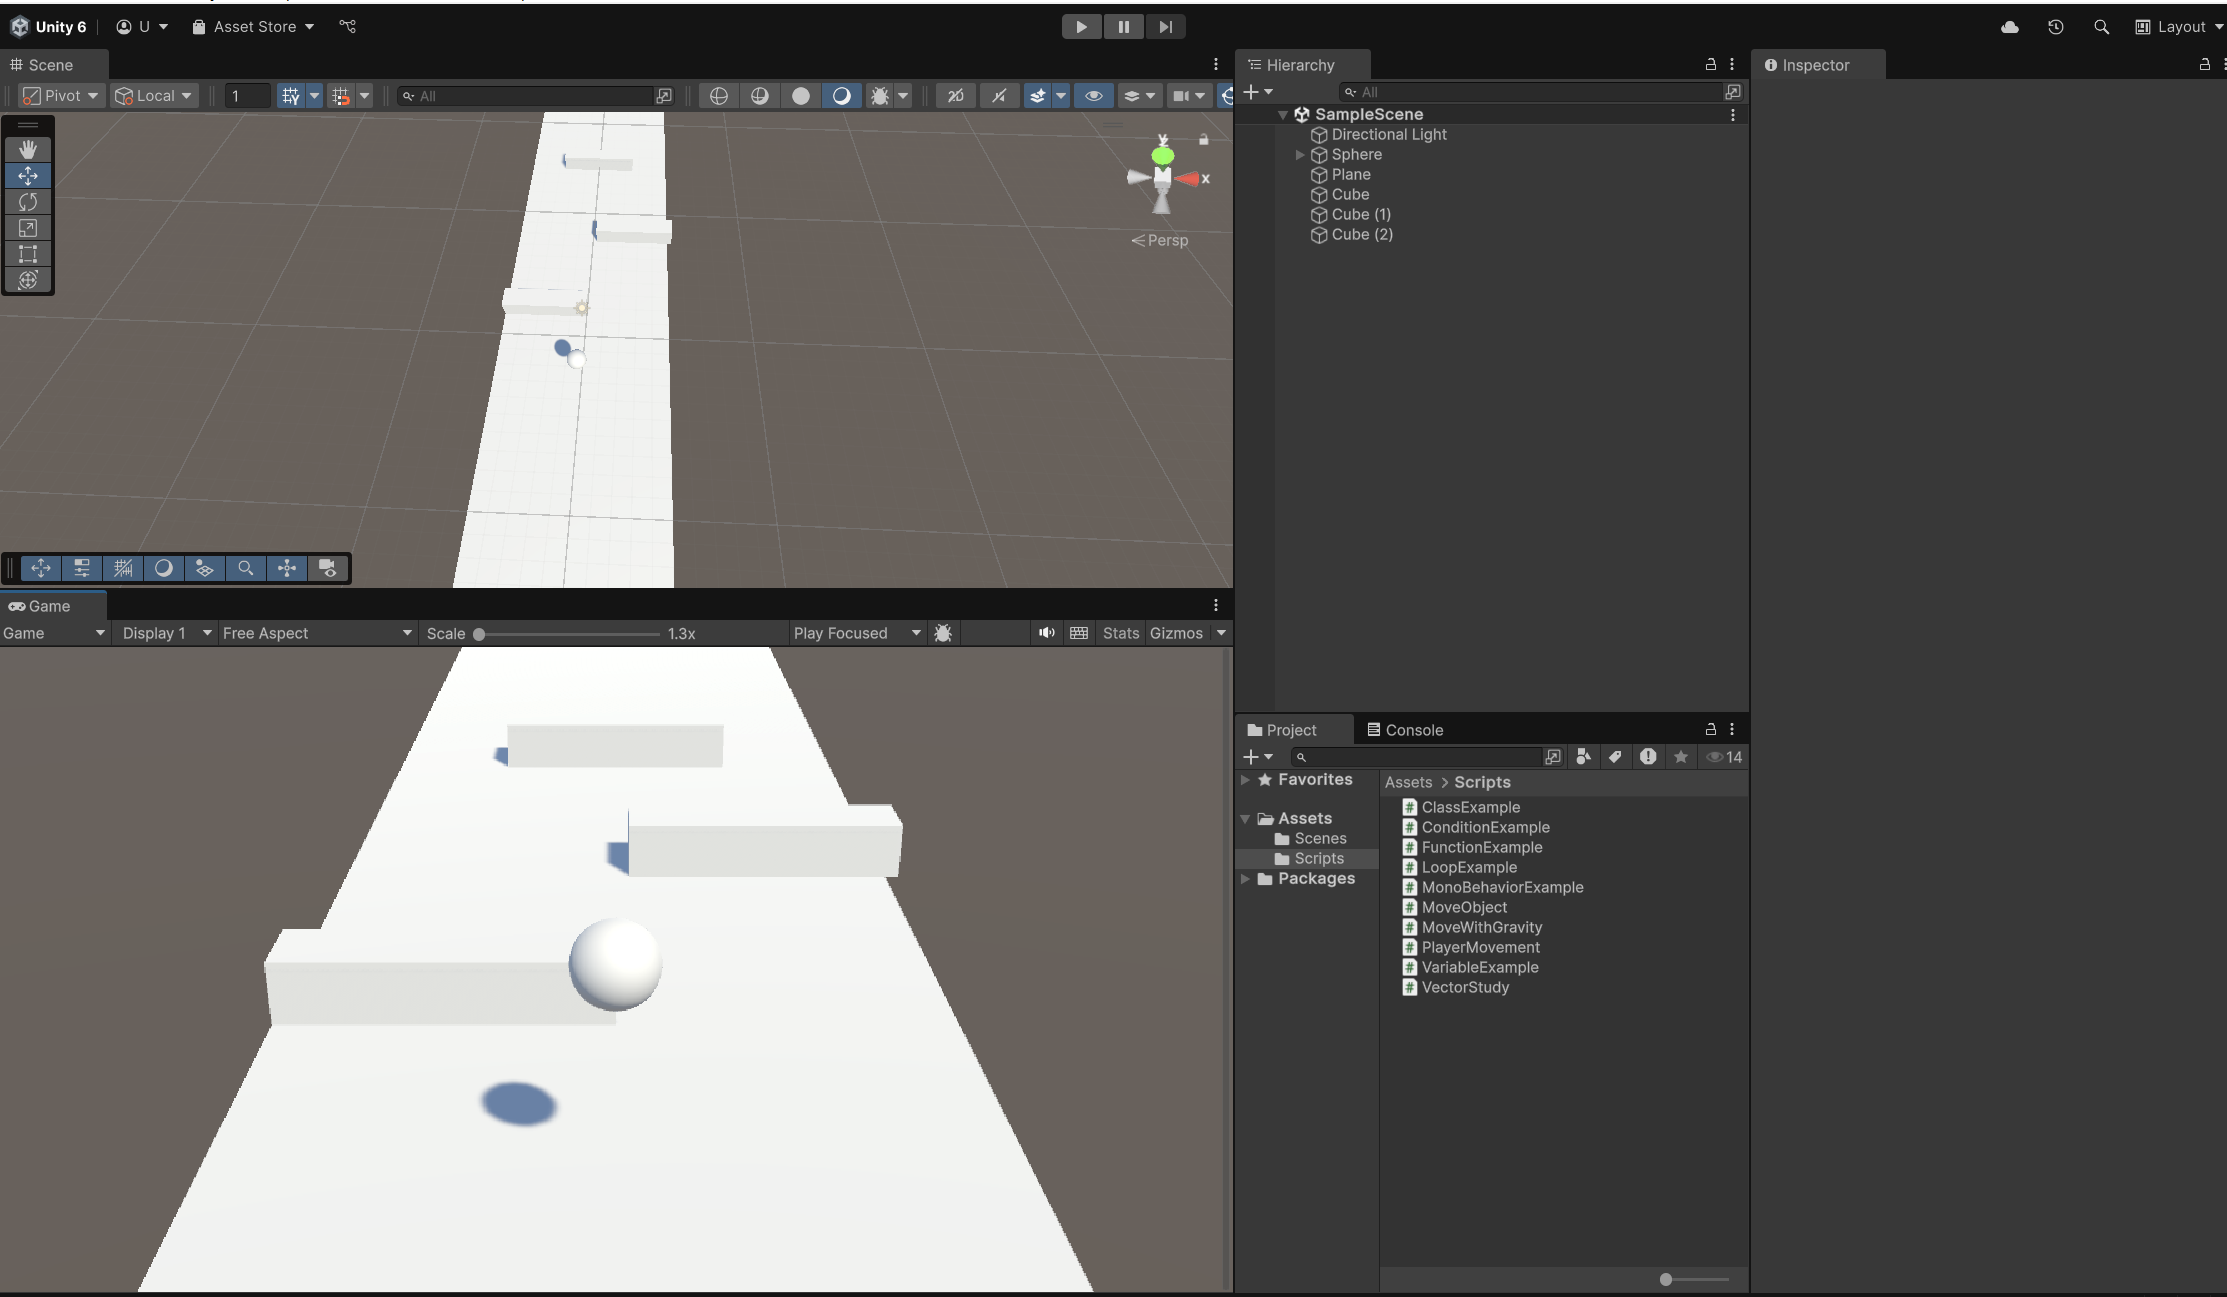This screenshot has height=1297, width=2227.
Task: Expand the Sphere object in Hierarchy
Action: pyautogui.click(x=1299, y=155)
